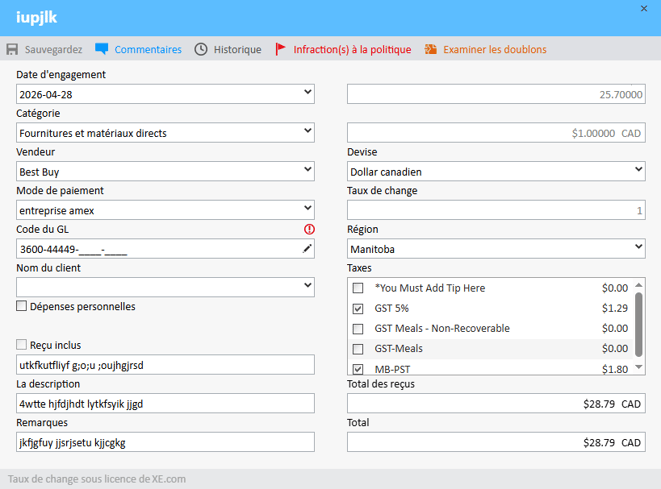This screenshot has height=489, width=661.
Task: Uncheck the GST 5% tax checkbox
Action: pos(358,308)
